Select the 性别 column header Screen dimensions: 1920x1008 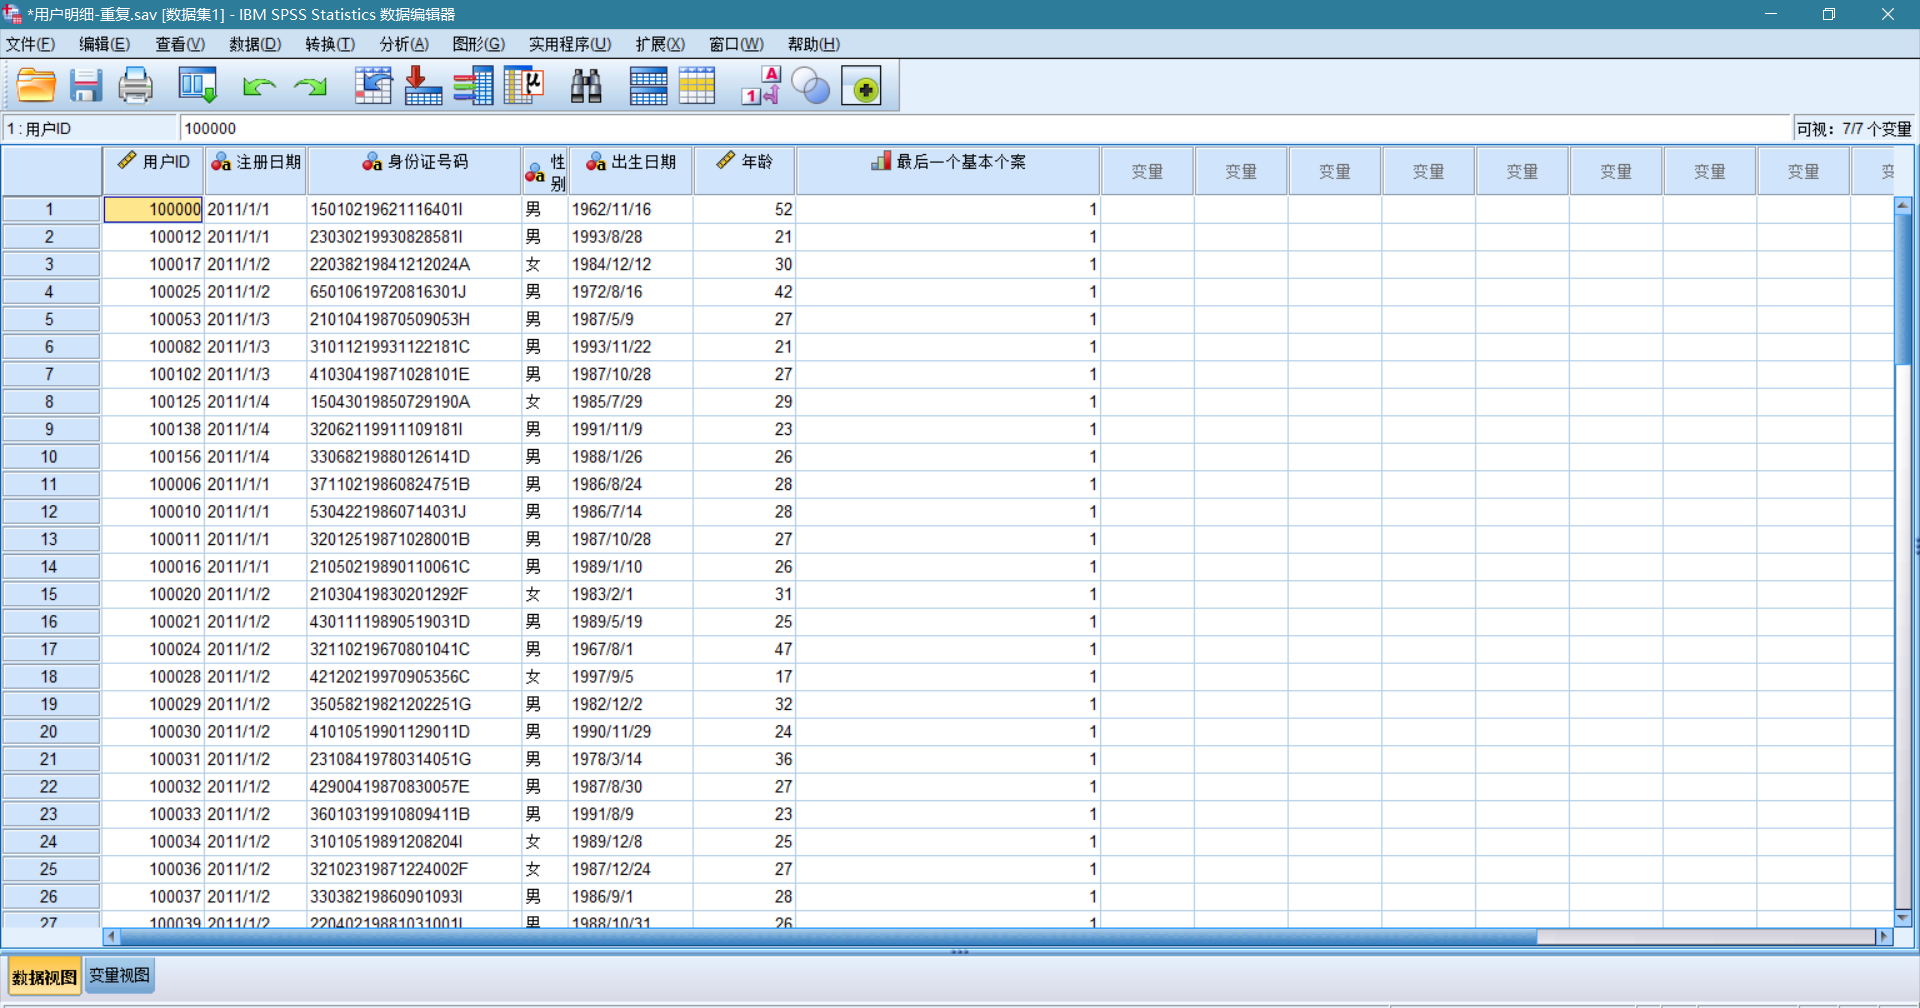point(545,171)
